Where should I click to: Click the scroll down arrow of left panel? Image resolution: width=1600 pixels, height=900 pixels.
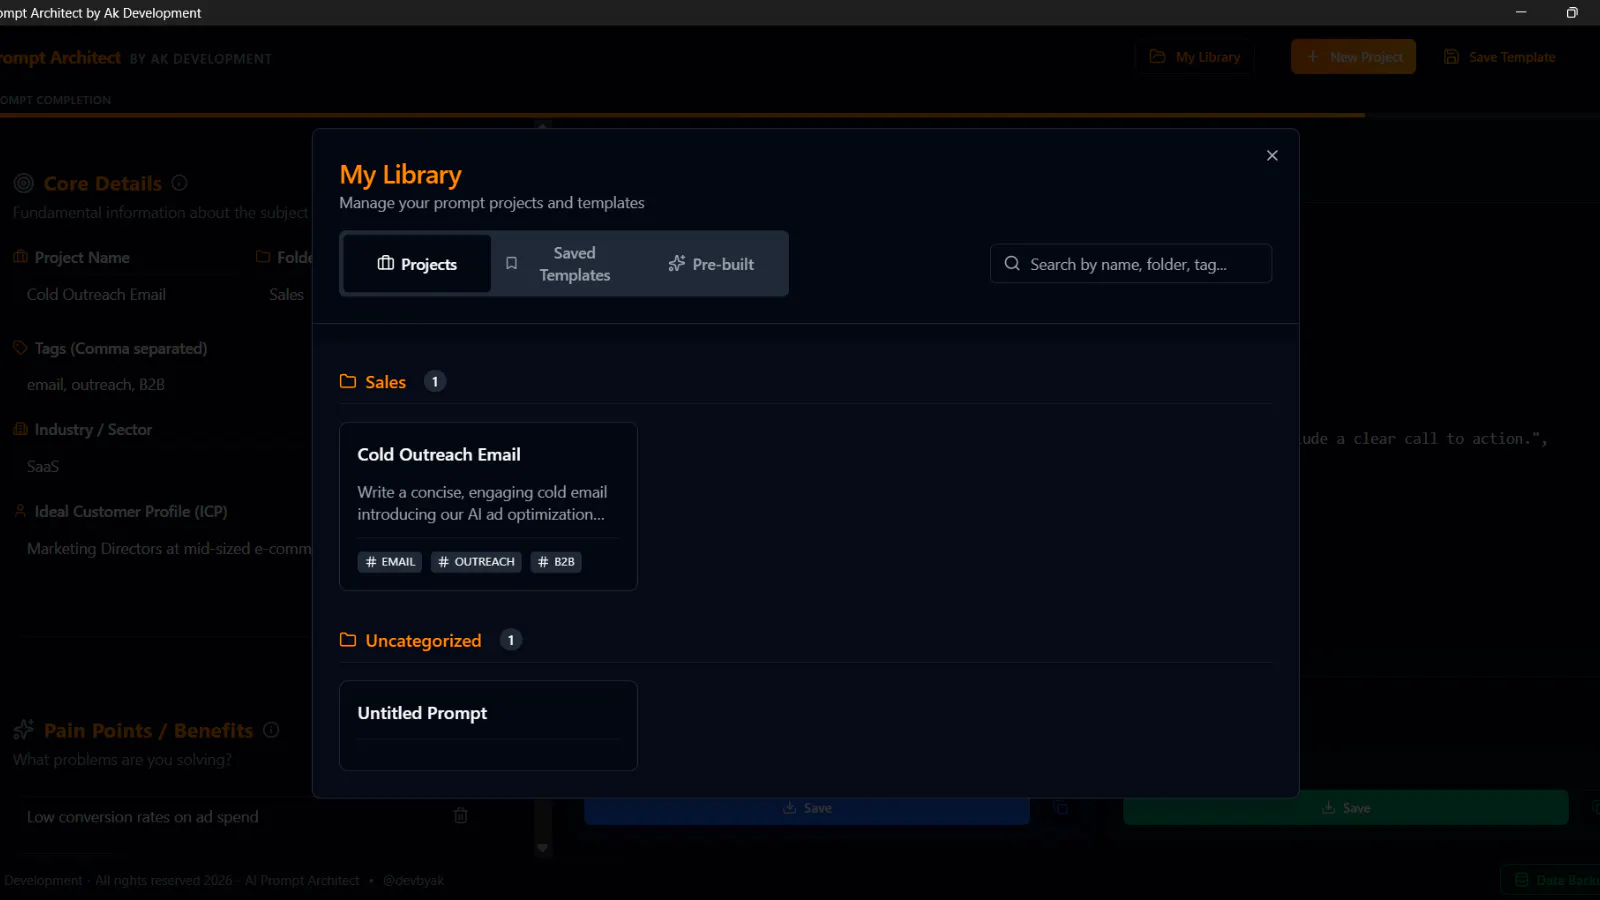(x=542, y=848)
